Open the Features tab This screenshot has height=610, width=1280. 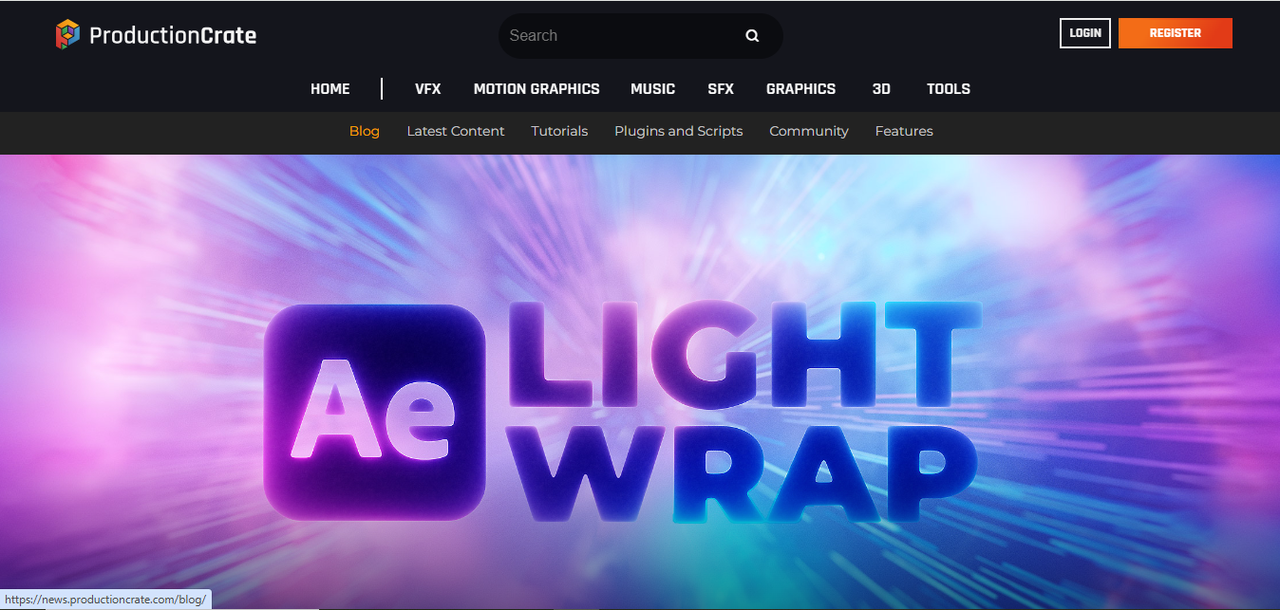pyautogui.click(x=903, y=131)
